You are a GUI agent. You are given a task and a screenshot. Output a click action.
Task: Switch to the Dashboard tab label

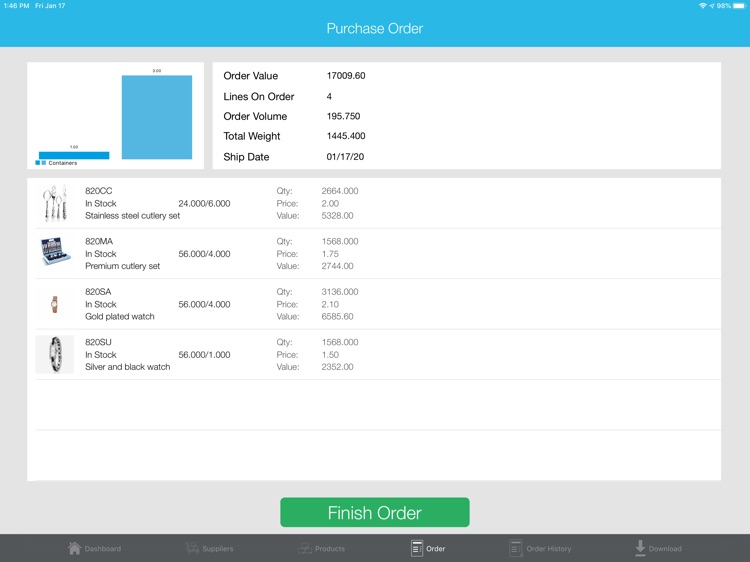103,549
